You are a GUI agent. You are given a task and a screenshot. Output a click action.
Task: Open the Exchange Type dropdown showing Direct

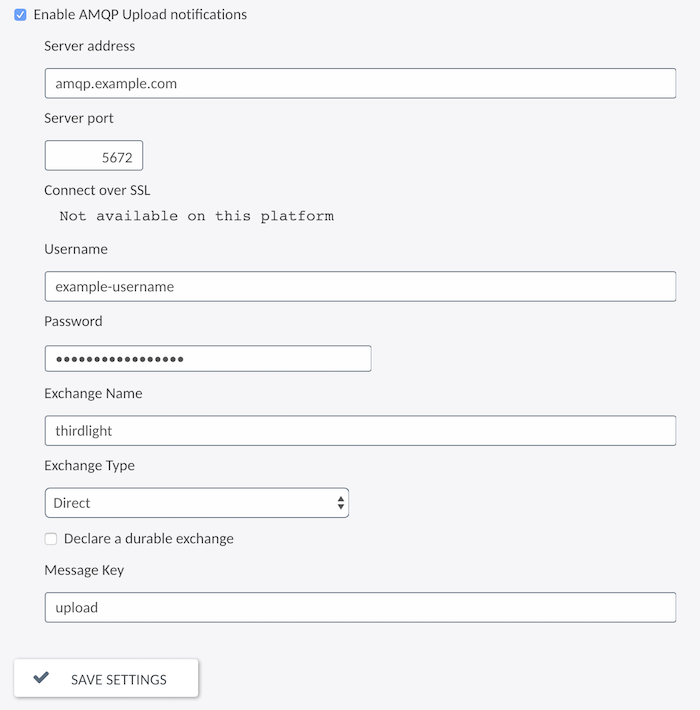(197, 503)
